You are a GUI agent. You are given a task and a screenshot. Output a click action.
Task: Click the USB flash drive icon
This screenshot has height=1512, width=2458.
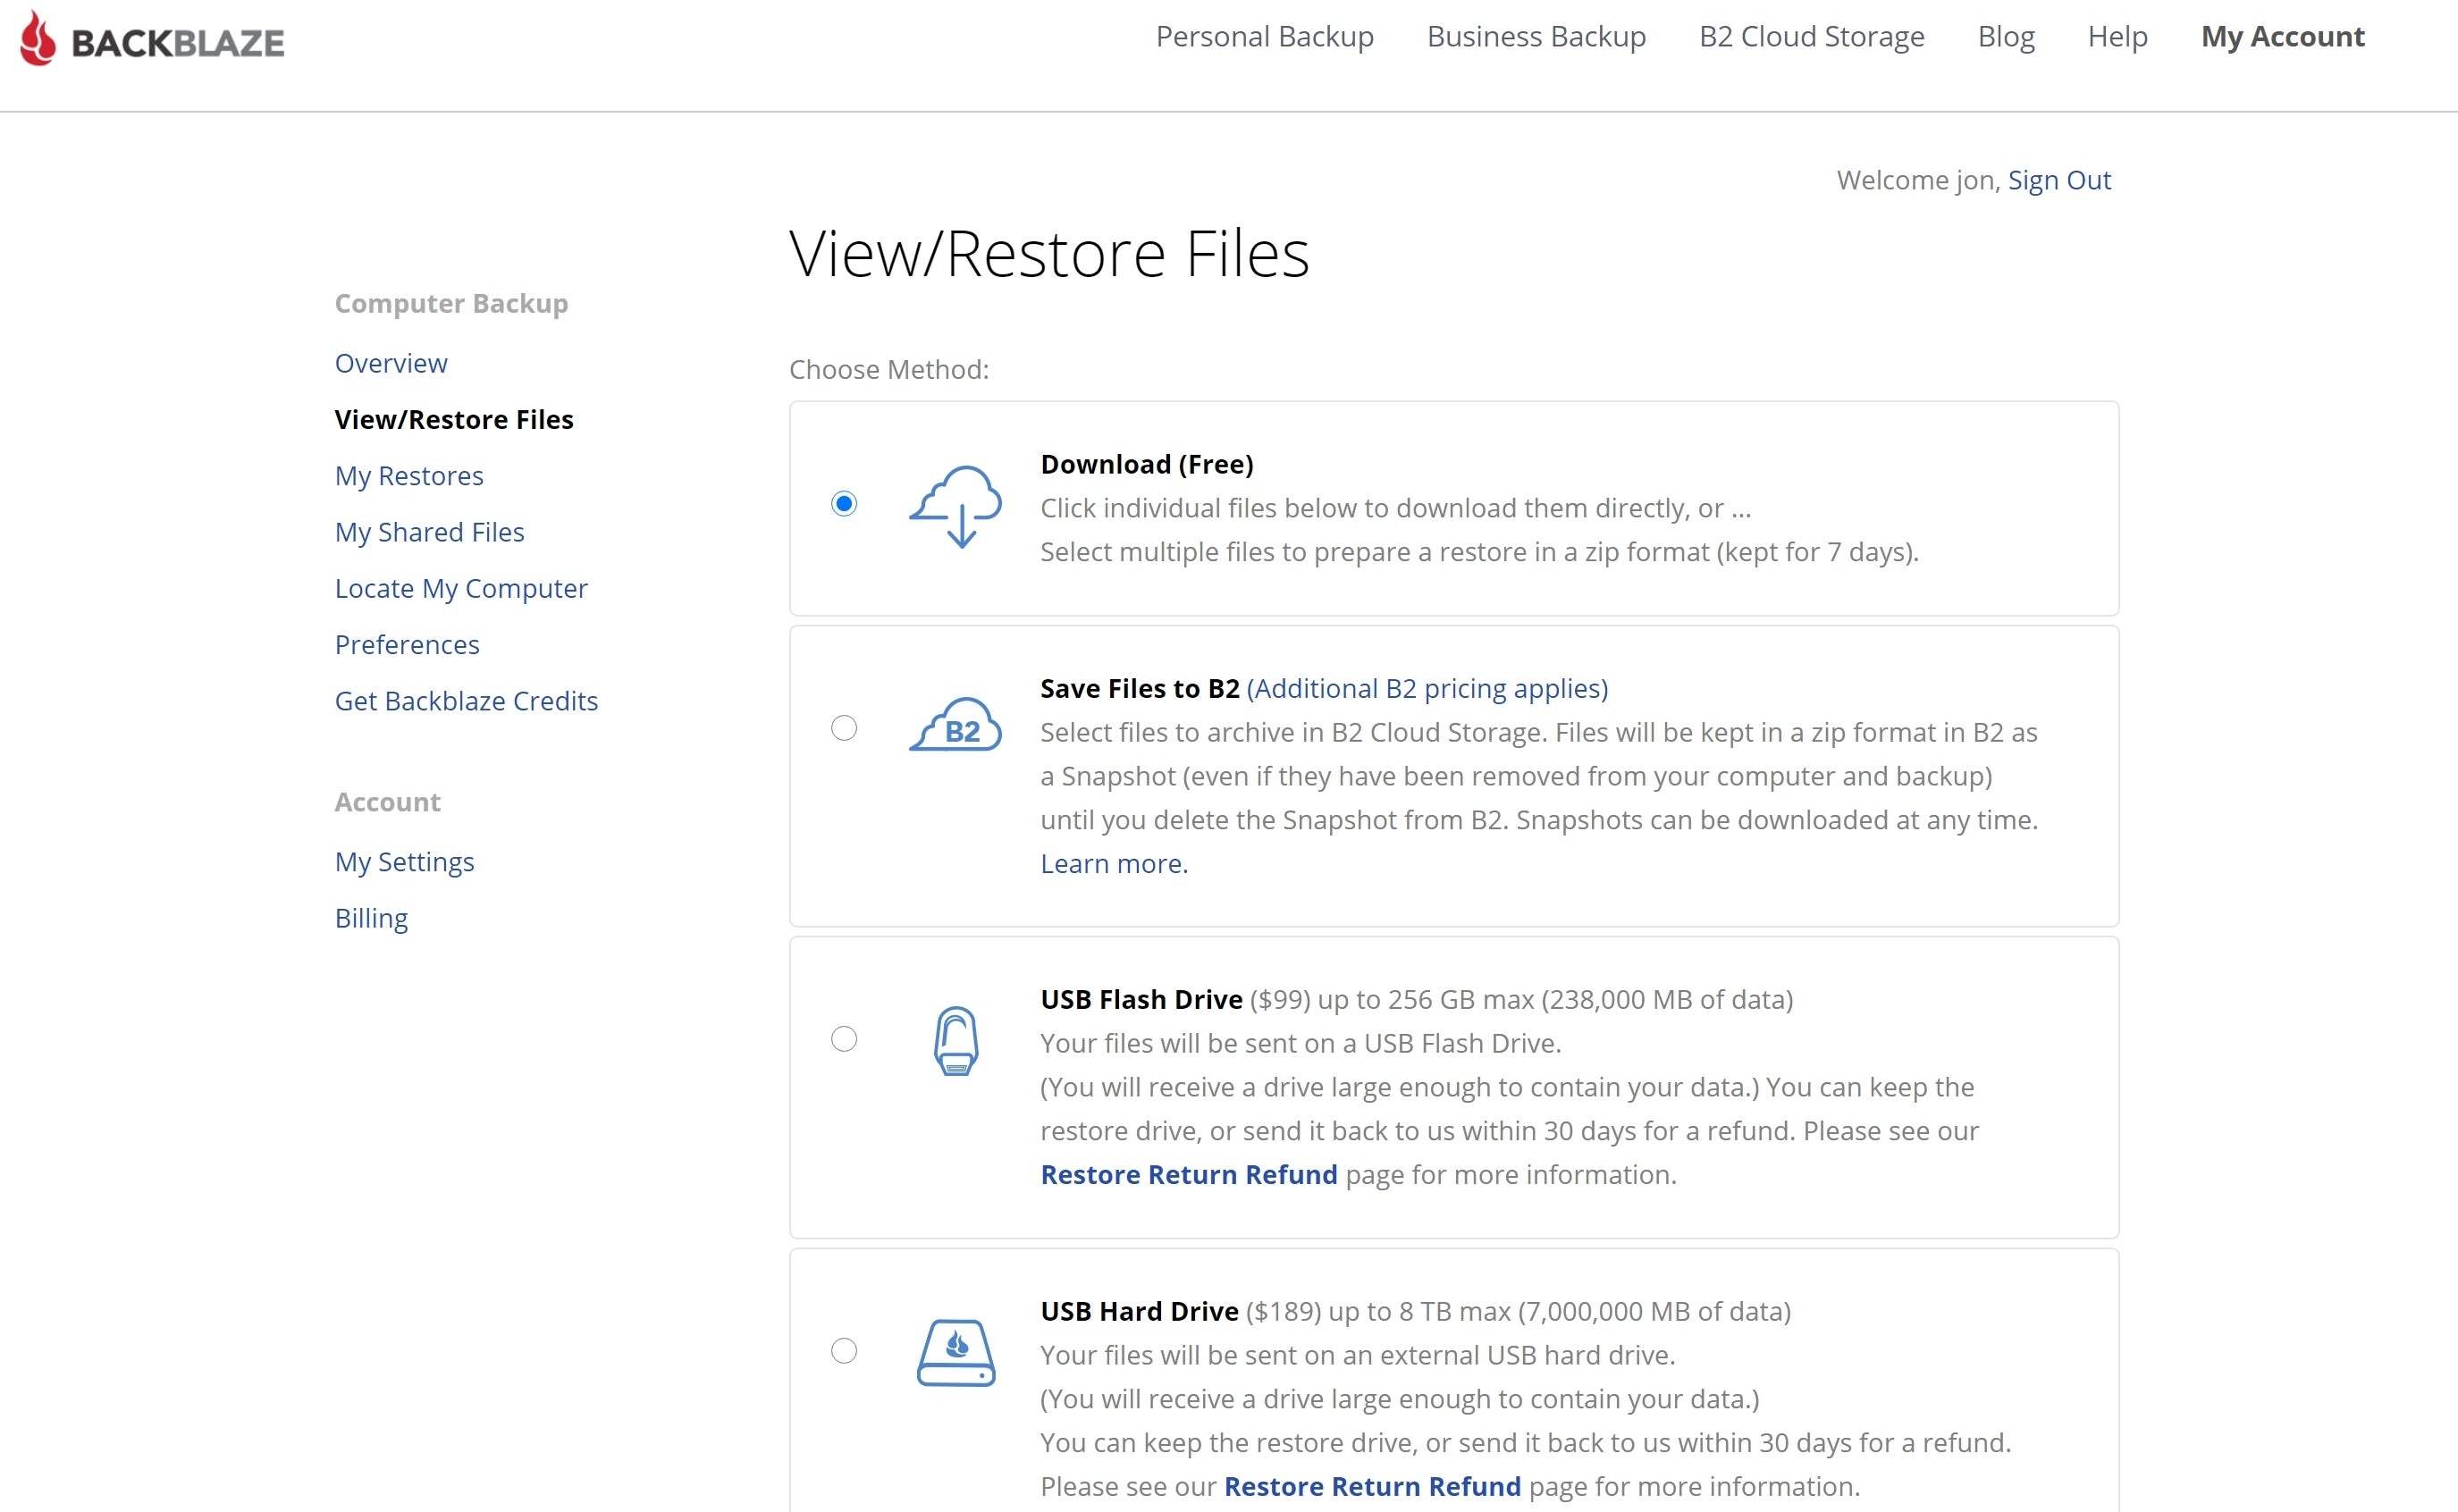(956, 1041)
